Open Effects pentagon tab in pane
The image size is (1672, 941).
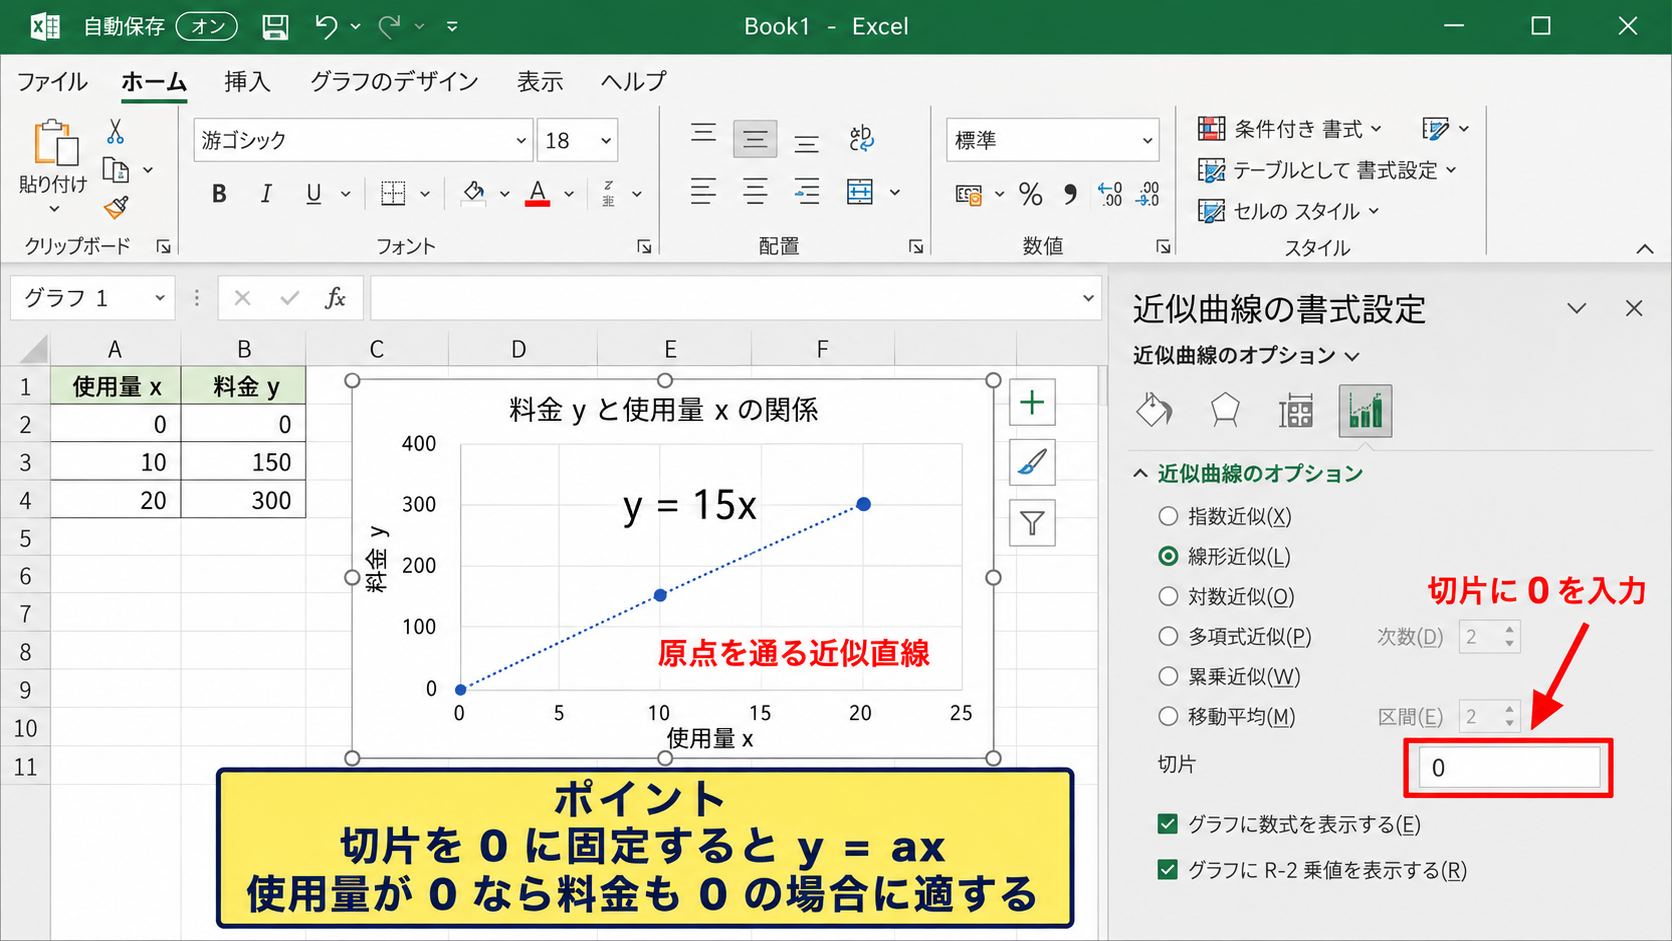tap(1225, 411)
